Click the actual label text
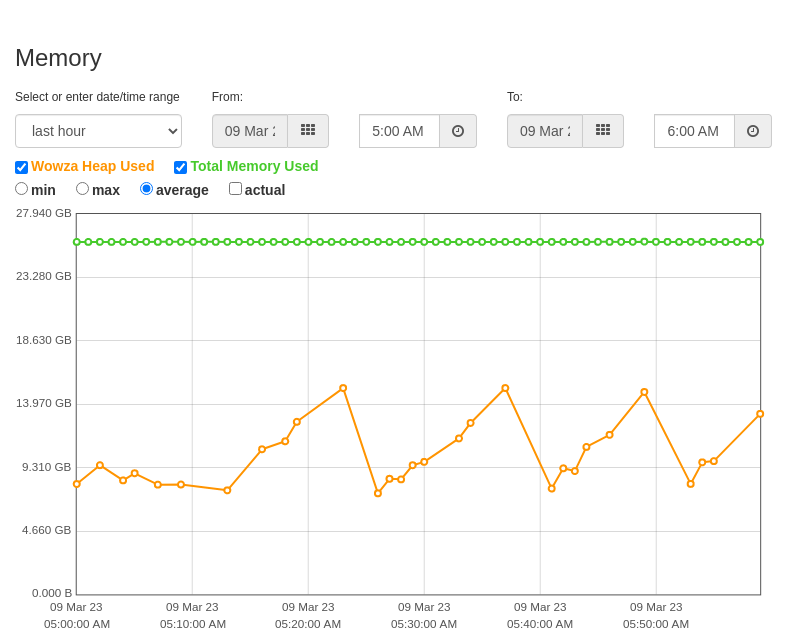This screenshot has width=787, height=634. coord(265,190)
